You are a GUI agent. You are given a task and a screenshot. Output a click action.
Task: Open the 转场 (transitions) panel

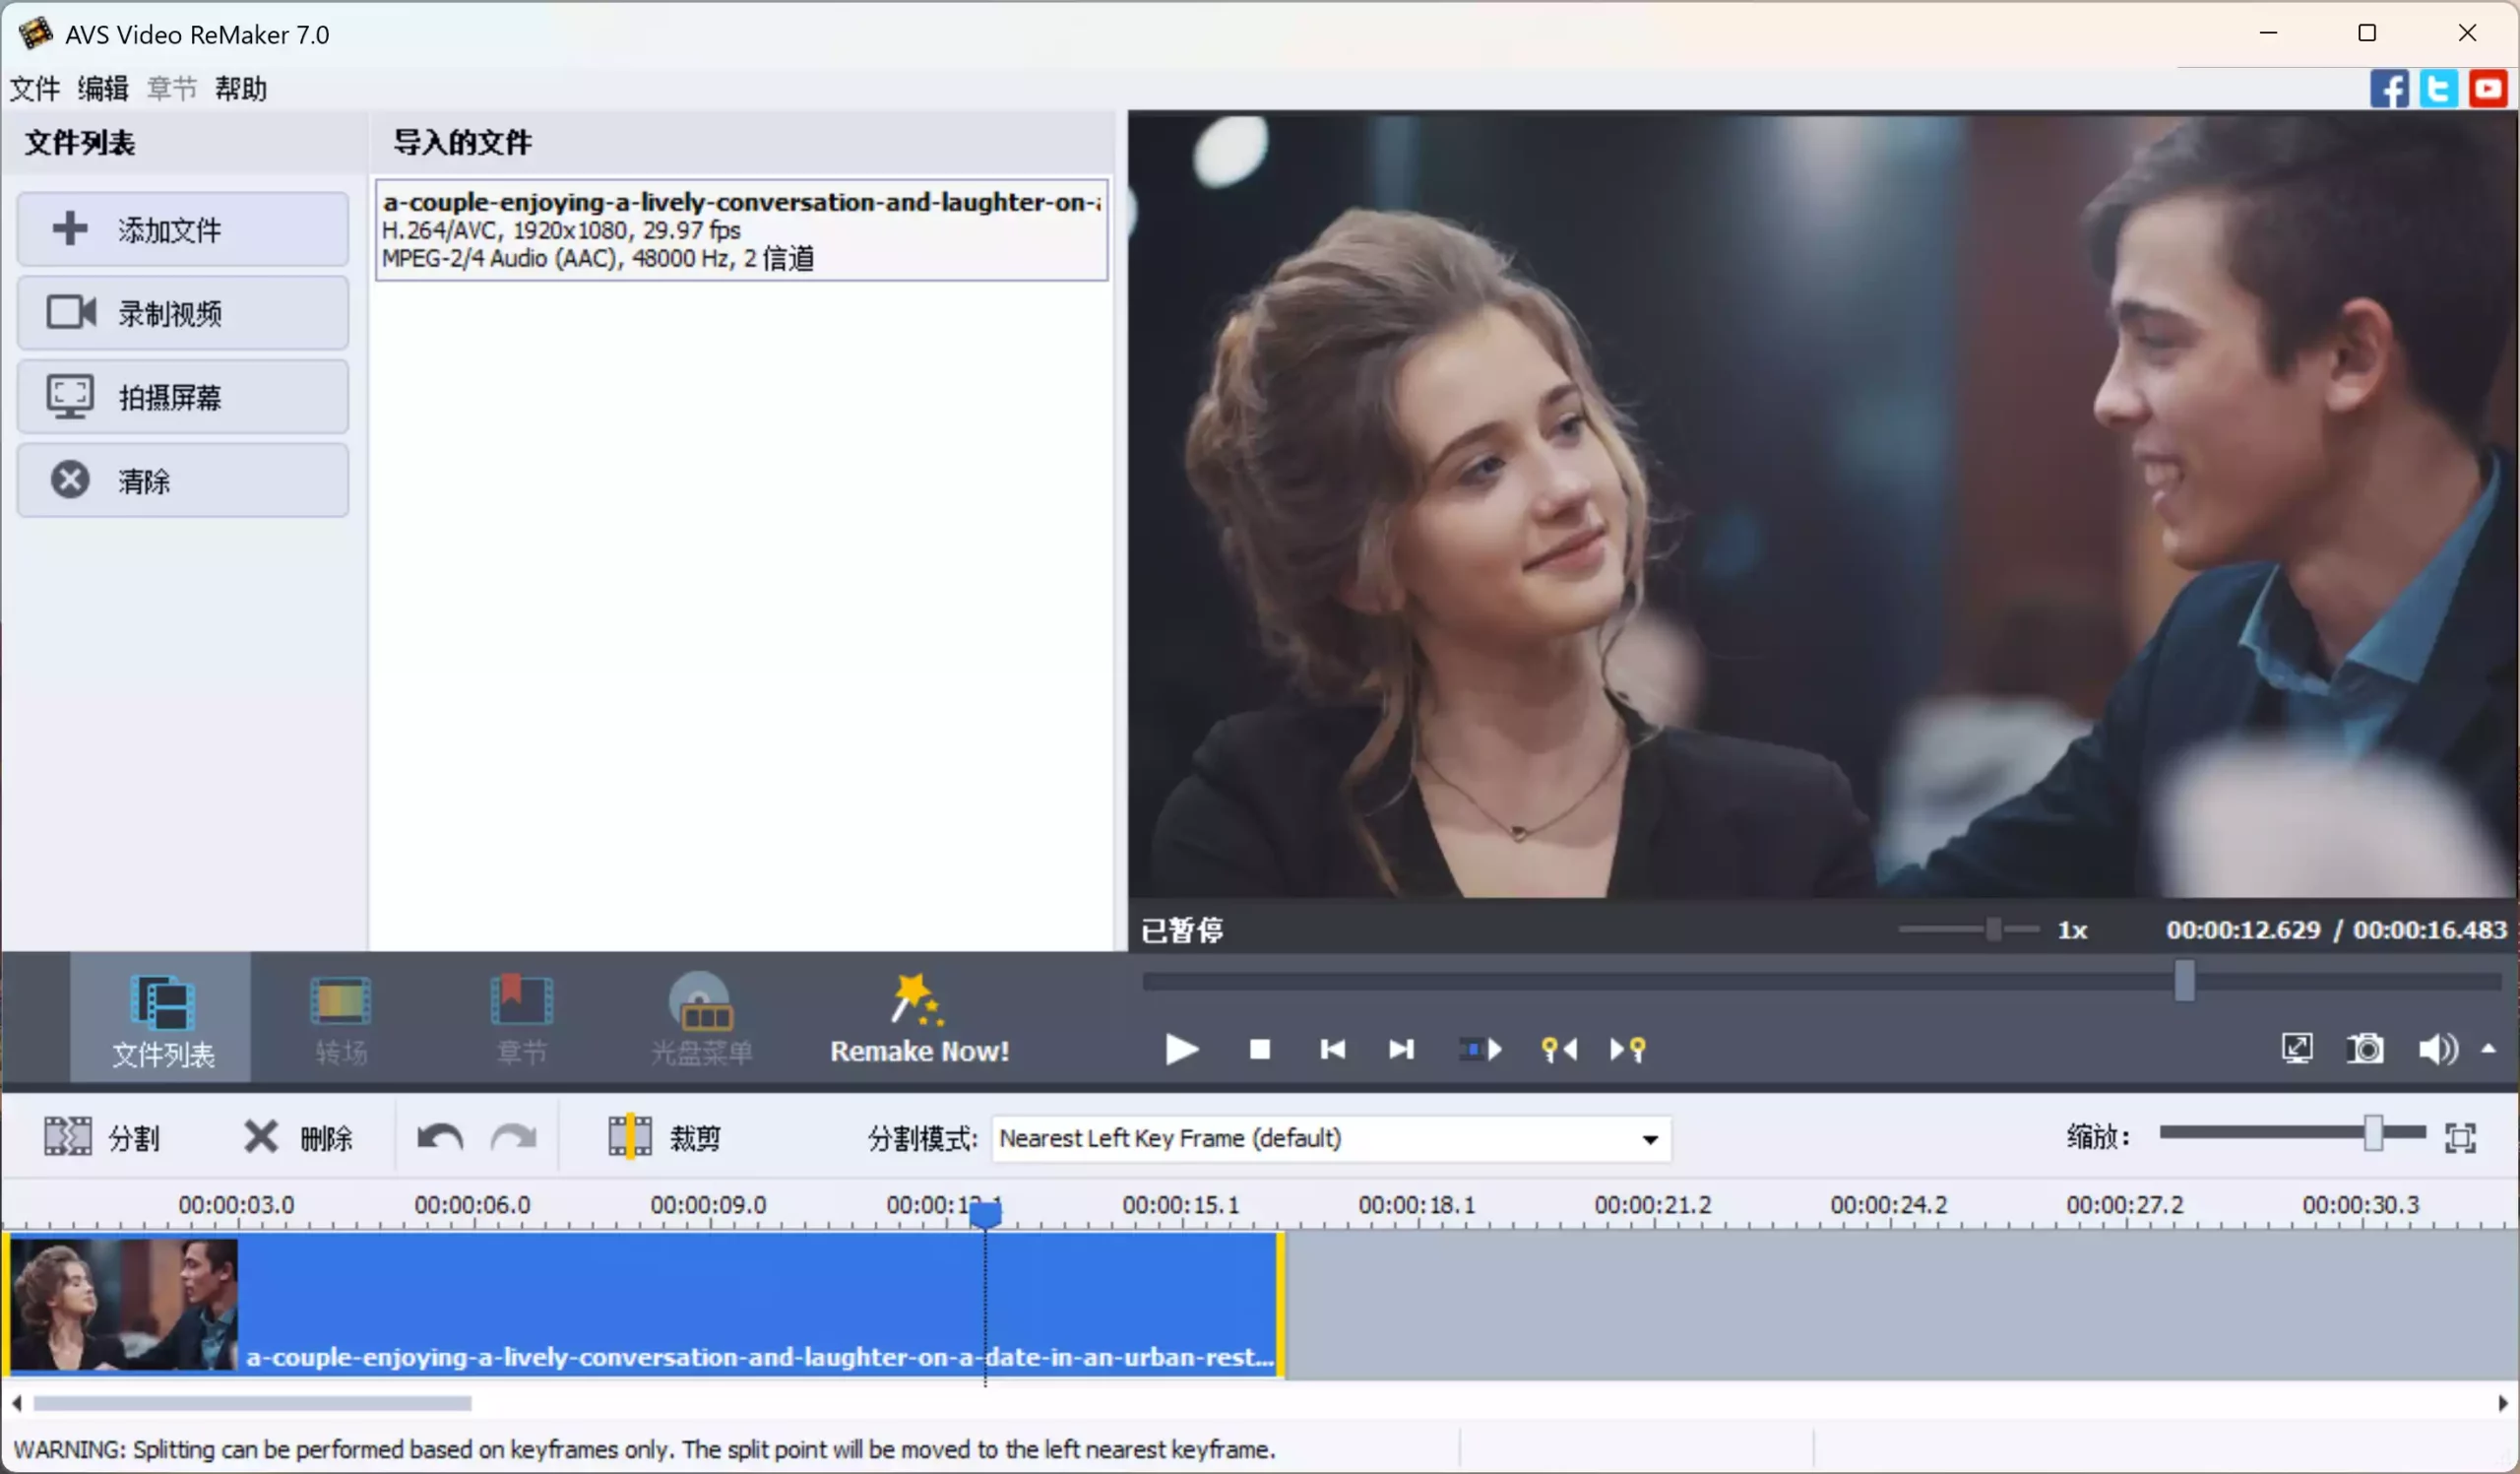point(340,1017)
